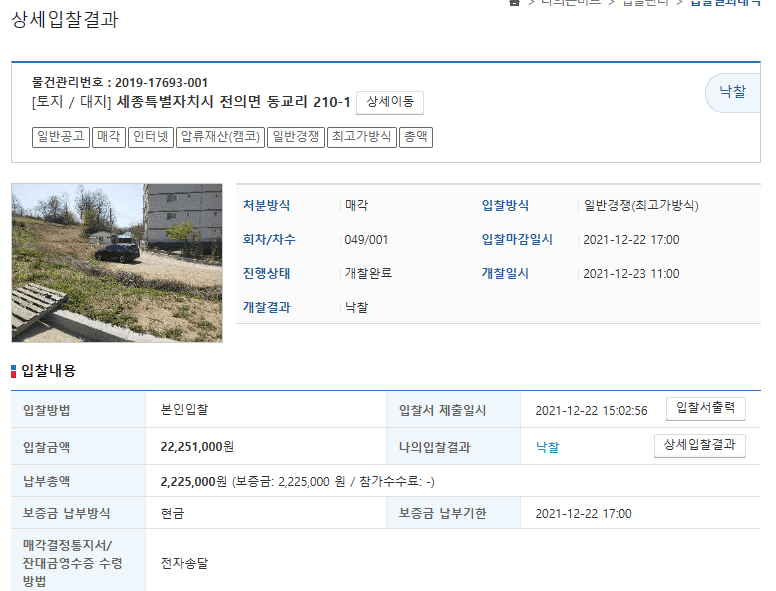Click the 인터넷 tag

click(151, 137)
